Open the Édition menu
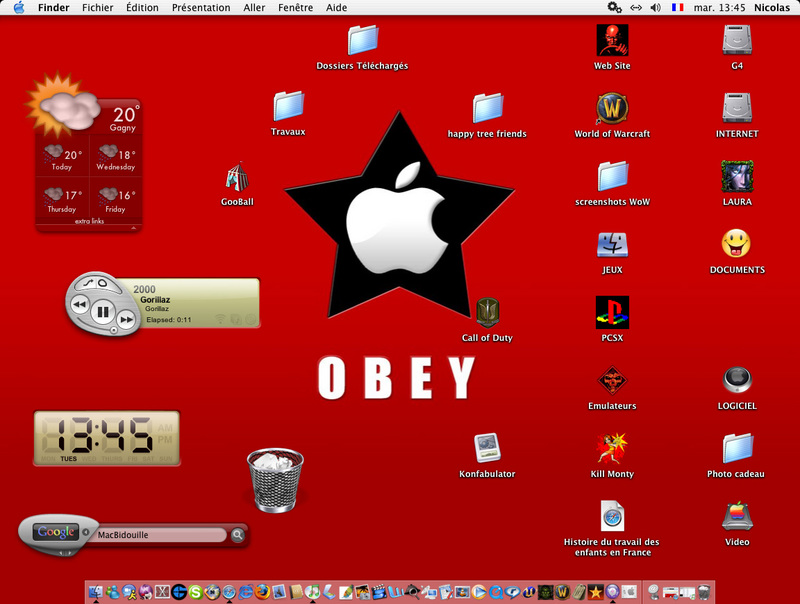800x604 pixels. tap(142, 8)
